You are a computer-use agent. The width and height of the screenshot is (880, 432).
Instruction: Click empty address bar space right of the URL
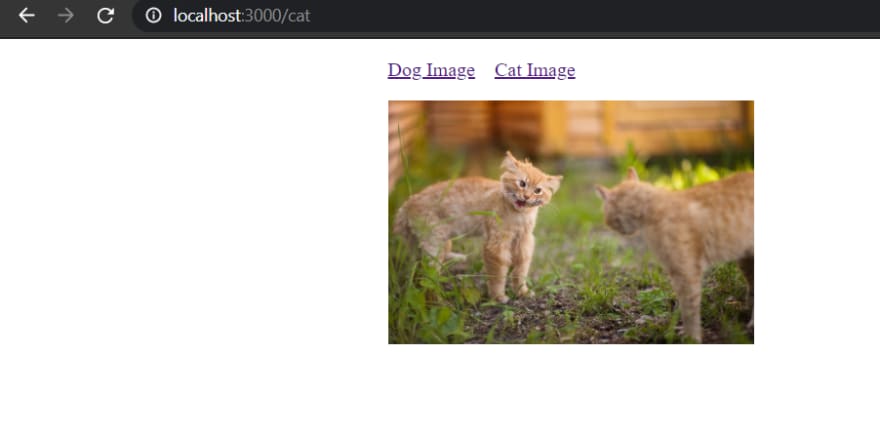coord(589,16)
